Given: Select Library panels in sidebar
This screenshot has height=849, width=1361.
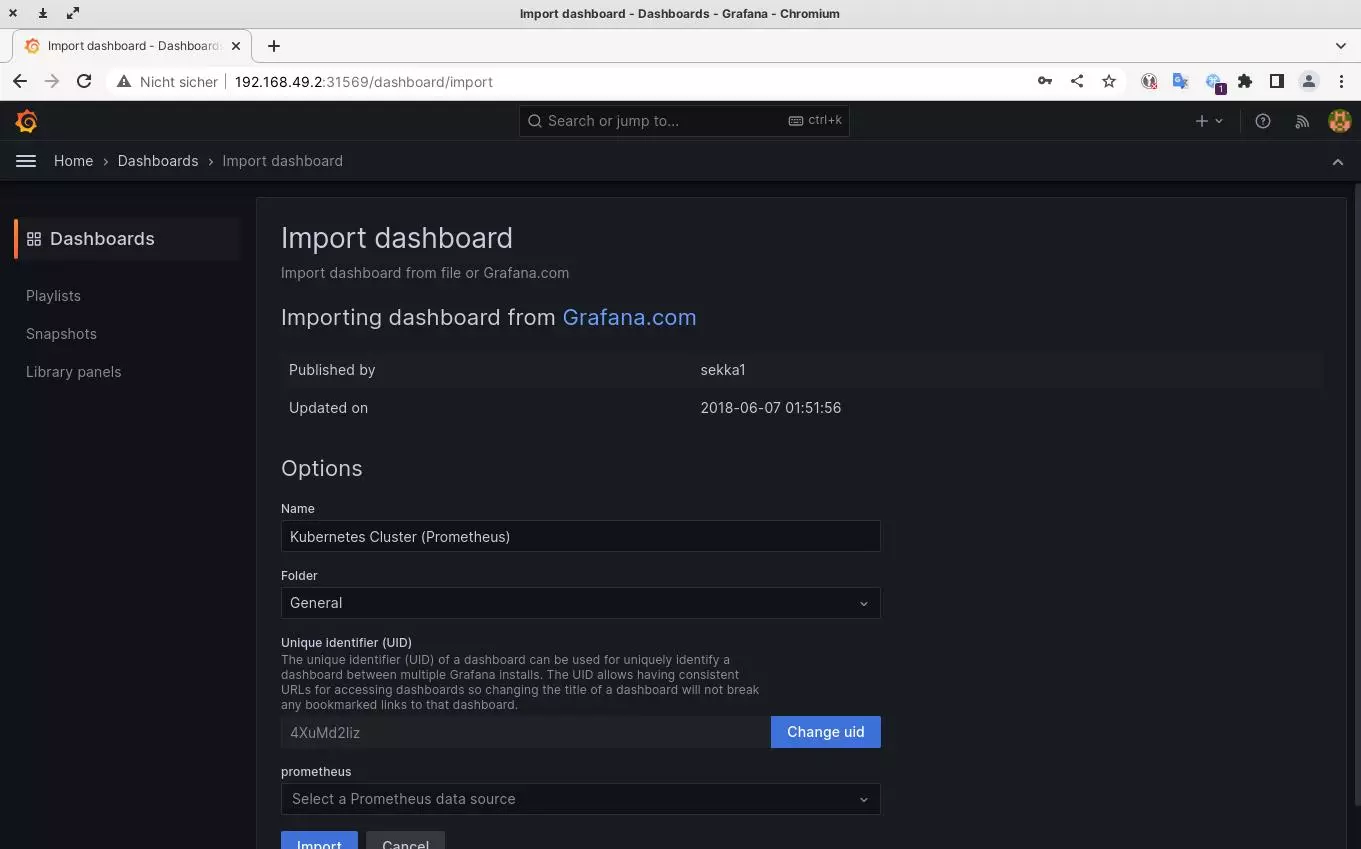Looking at the screenshot, I should click(x=73, y=372).
